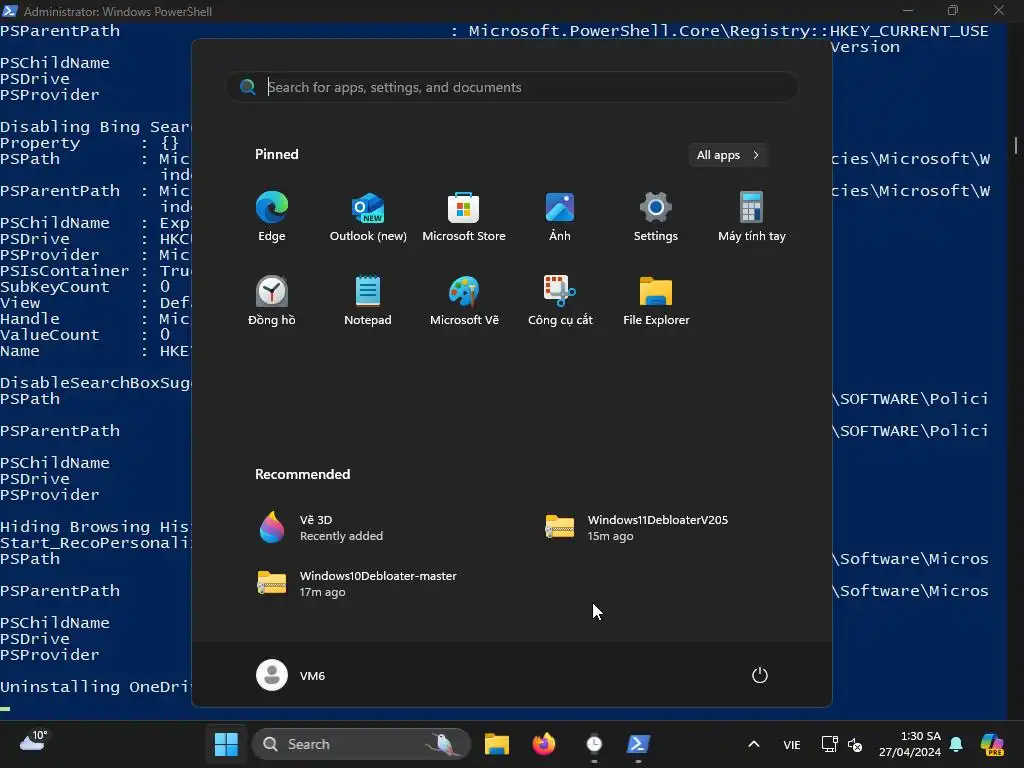Open network status tray icon
The width and height of the screenshot is (1024, 768).
[829, 744]
